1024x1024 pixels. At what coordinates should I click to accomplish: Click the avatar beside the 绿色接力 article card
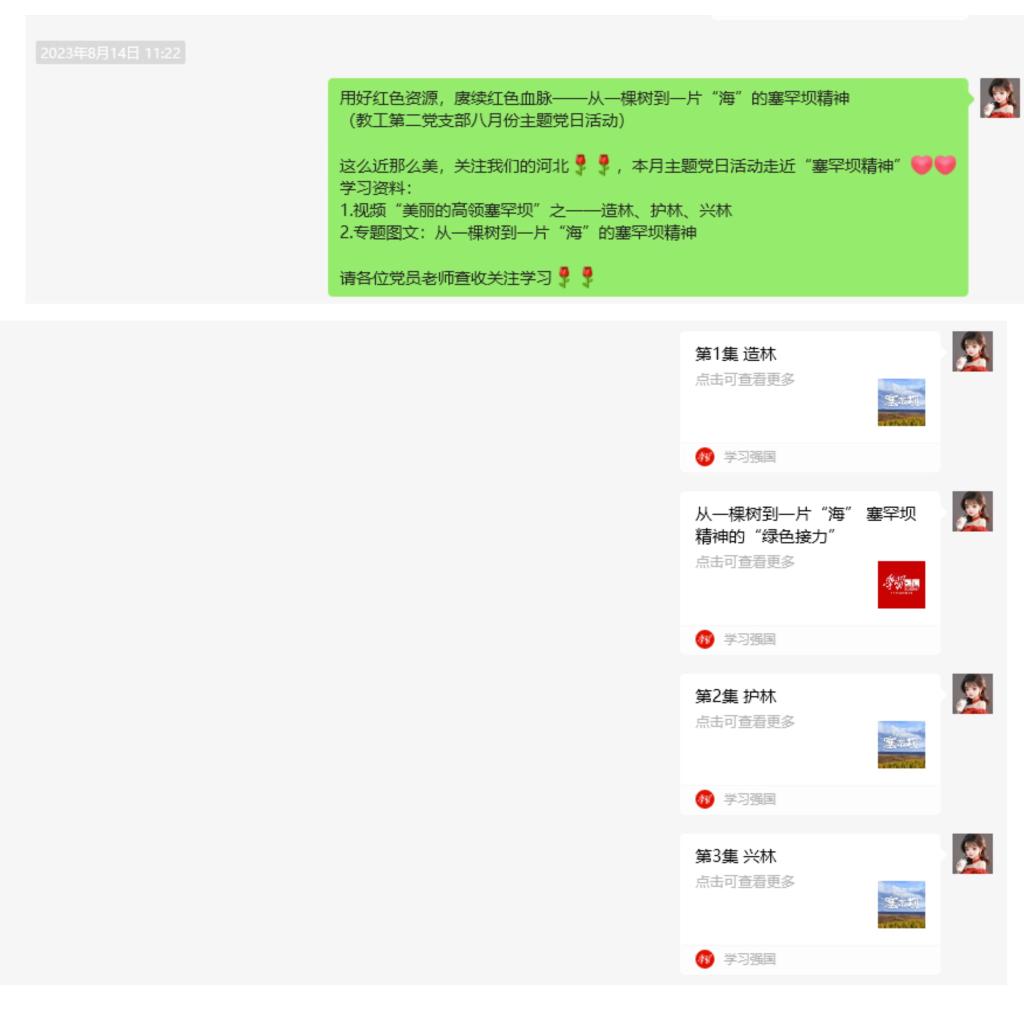click(972, 511)
